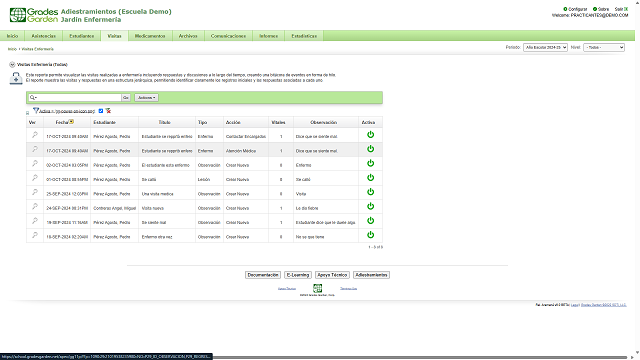Sort by the Acción column header

tap(233, 122)
